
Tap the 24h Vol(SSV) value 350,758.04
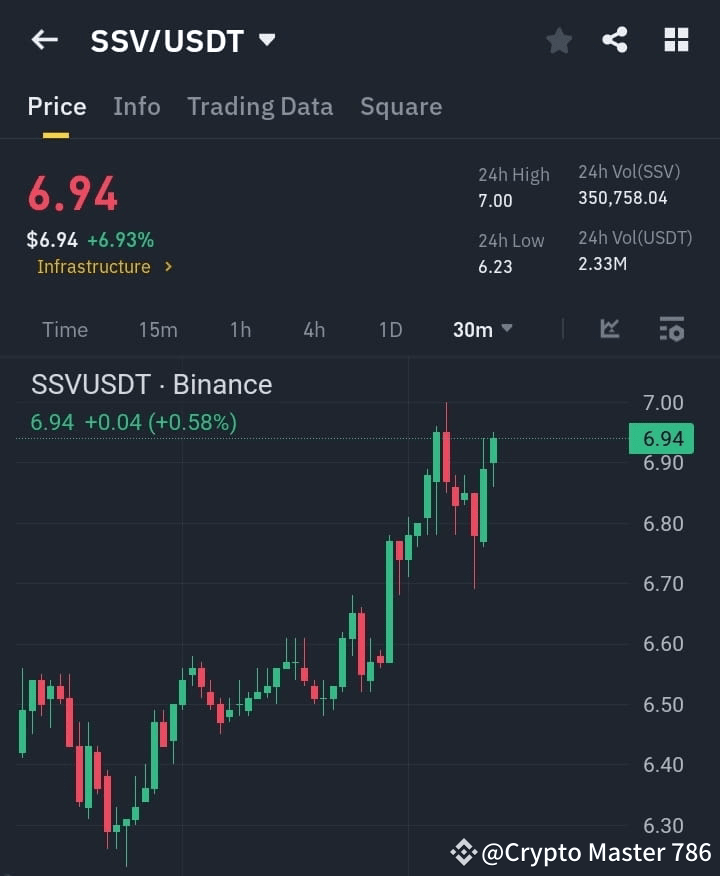click(623, 198)
